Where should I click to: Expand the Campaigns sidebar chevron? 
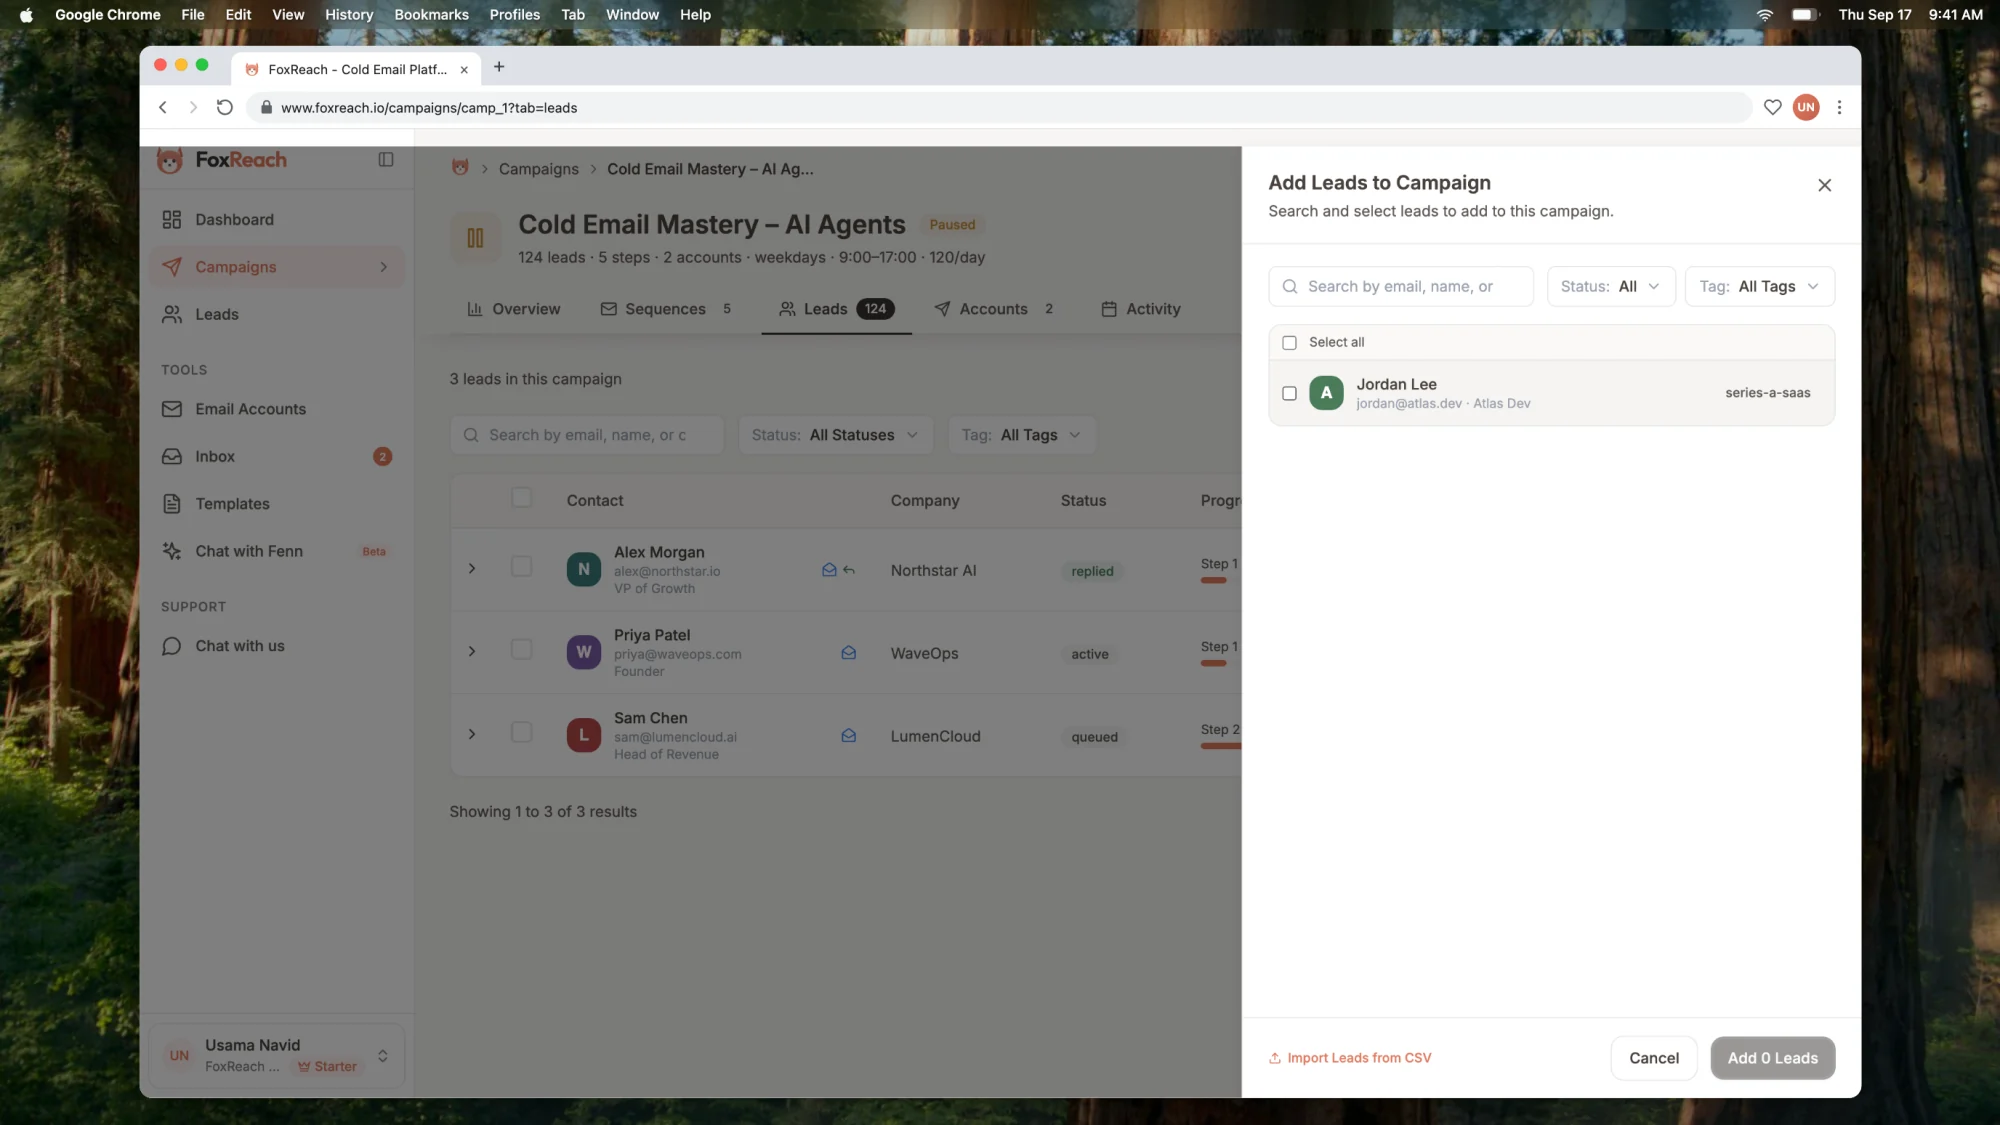pos(383,267)
